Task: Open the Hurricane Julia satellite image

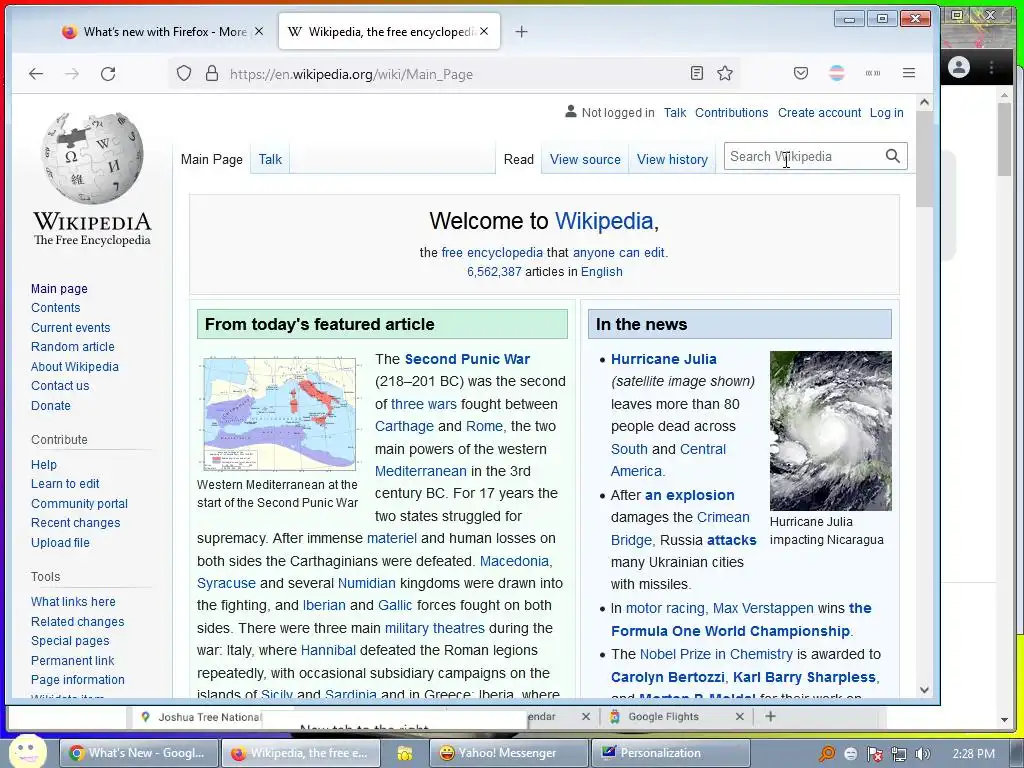Action: 831,431
